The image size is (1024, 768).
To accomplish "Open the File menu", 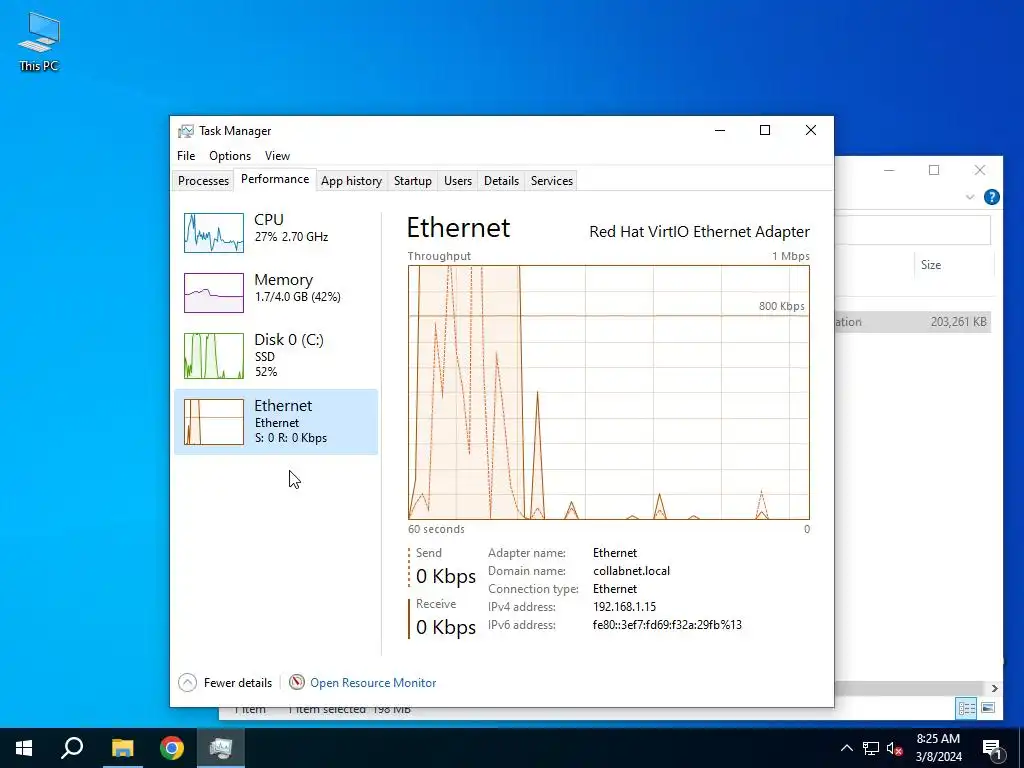I will 186,155.
